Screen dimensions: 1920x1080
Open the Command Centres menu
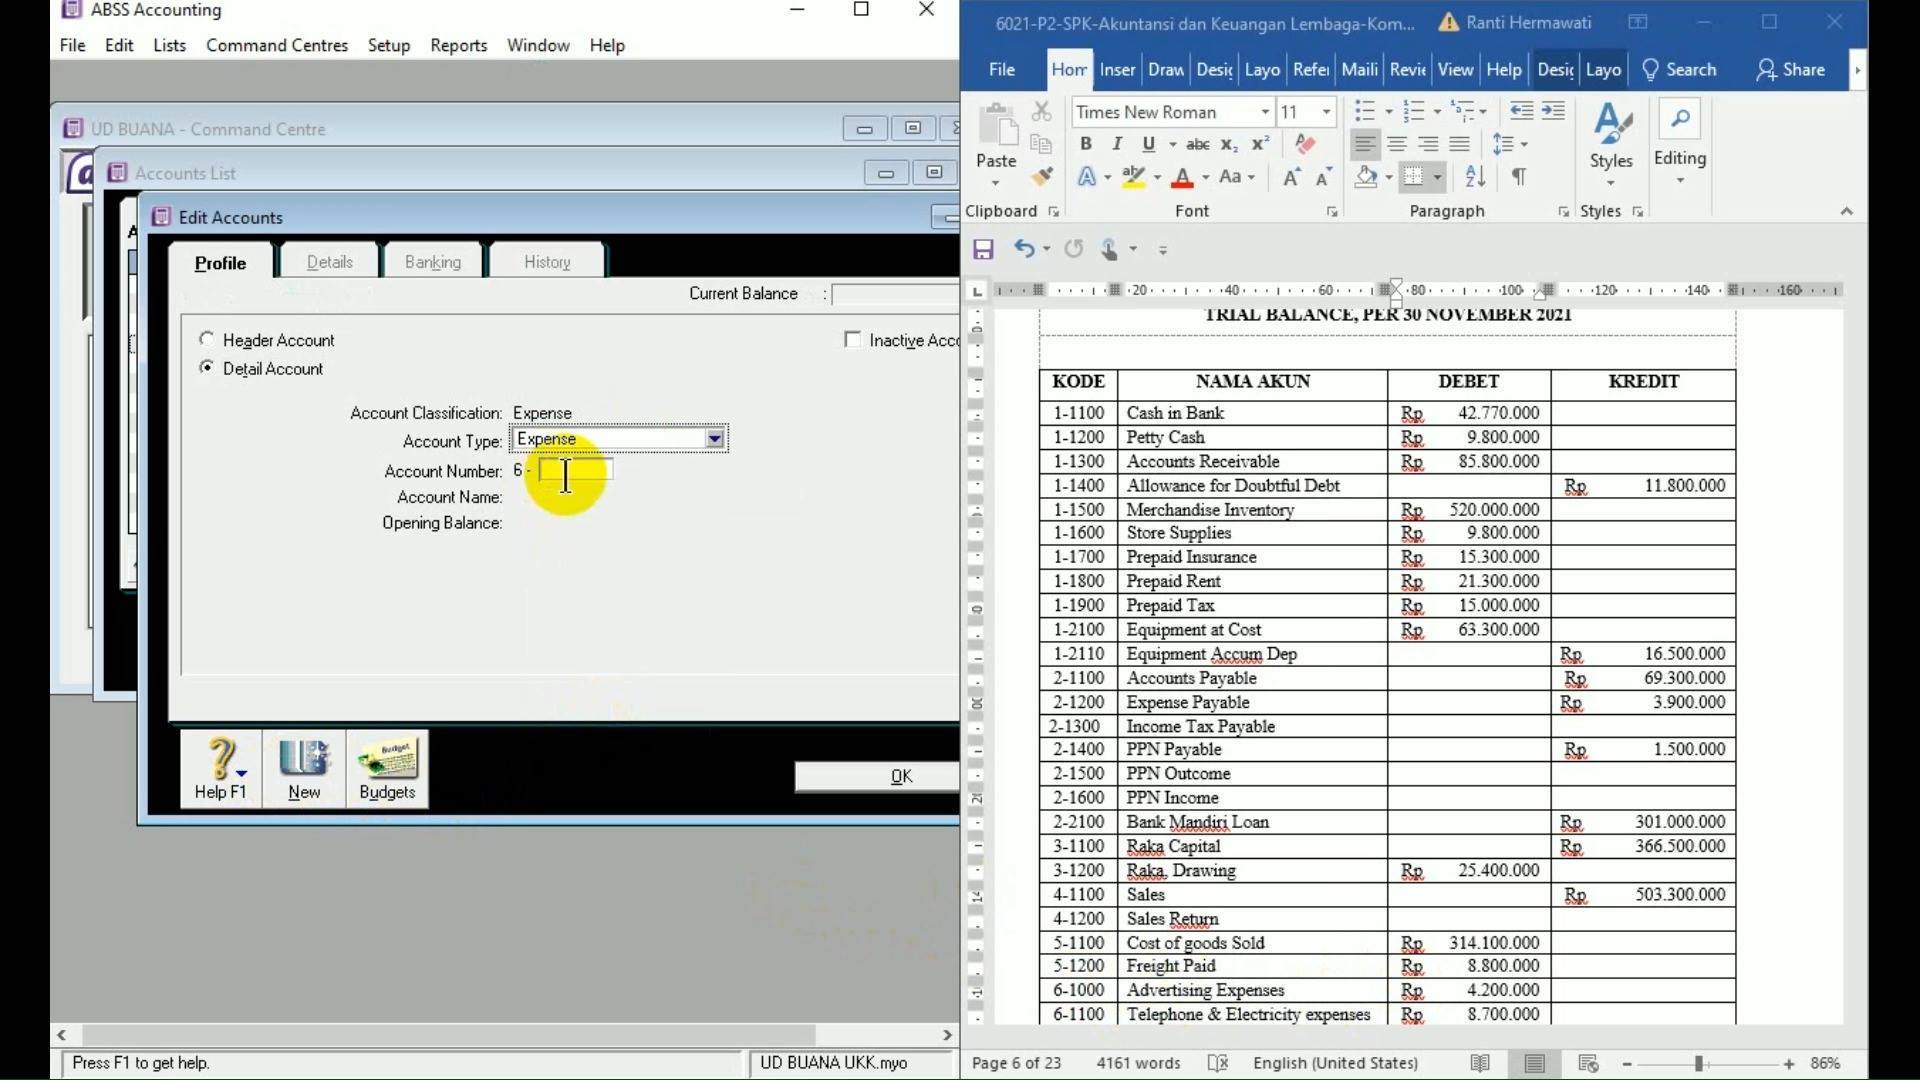pos(277,45)
